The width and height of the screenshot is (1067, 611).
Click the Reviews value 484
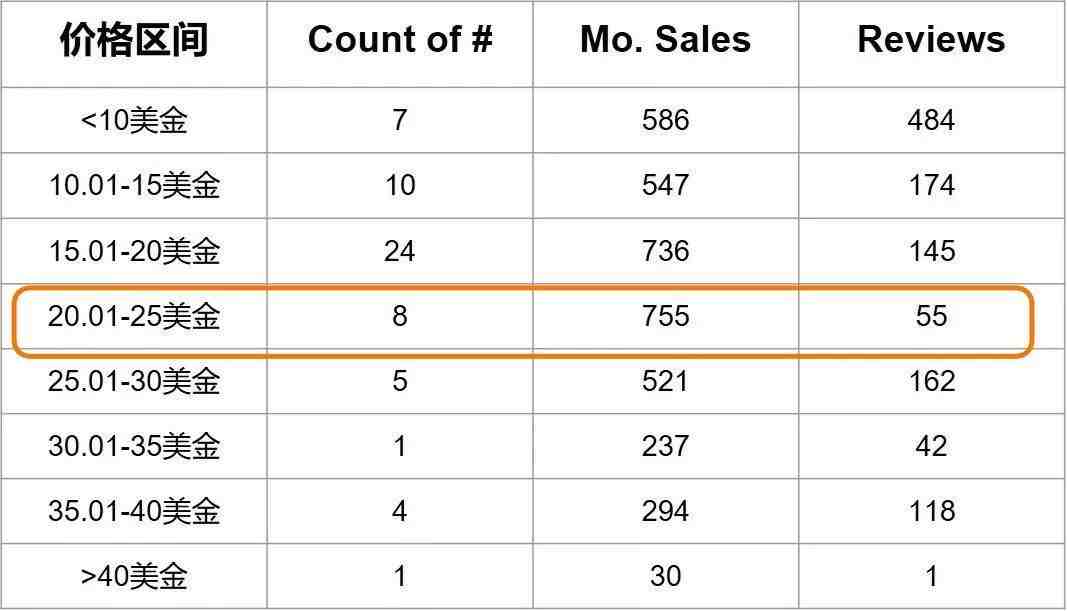coord(931,121)
